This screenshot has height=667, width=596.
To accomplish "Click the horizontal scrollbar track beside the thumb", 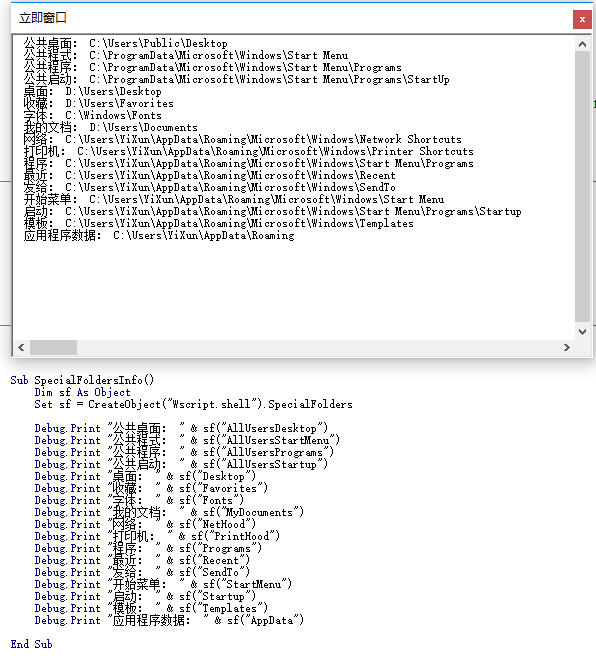I will pos(318,348).
